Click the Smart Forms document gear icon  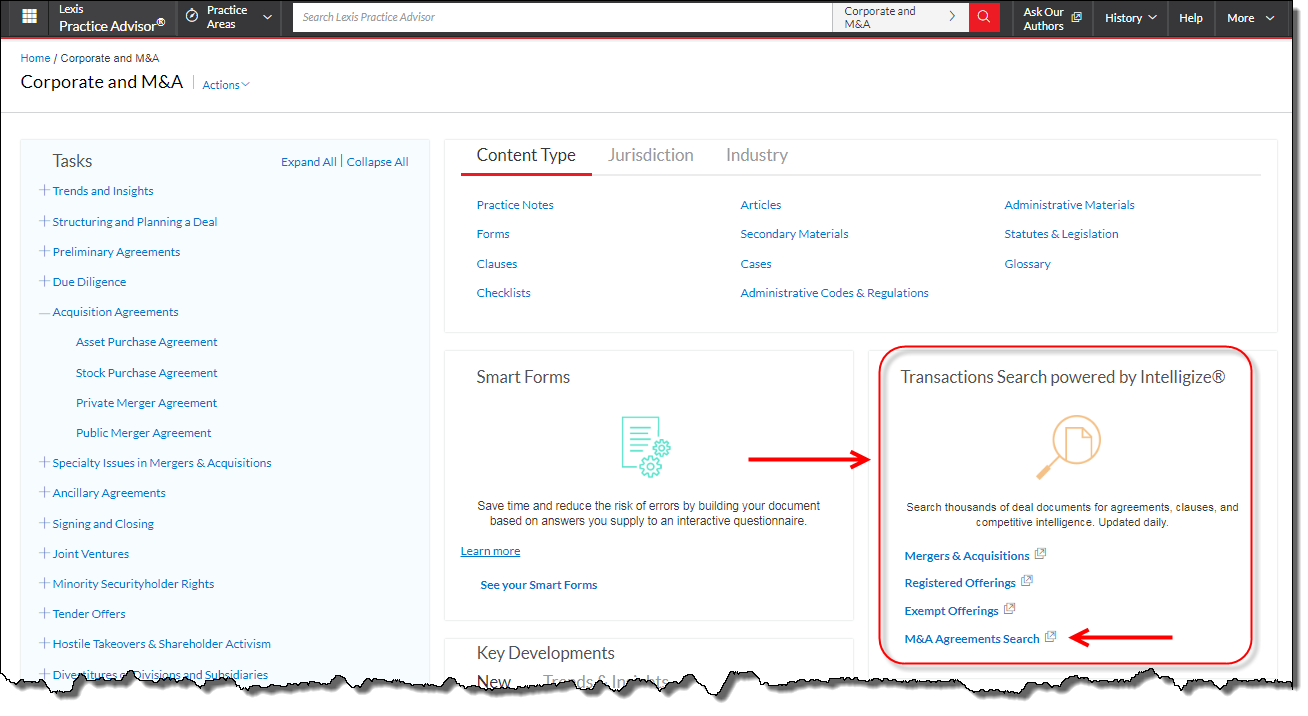click(x=645, y=446)
